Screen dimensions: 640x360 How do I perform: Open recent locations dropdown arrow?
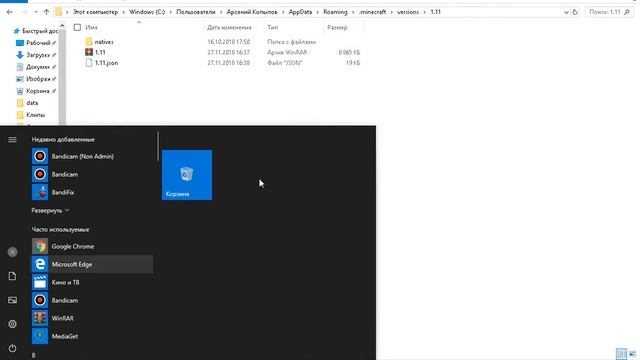coord(36,12)
